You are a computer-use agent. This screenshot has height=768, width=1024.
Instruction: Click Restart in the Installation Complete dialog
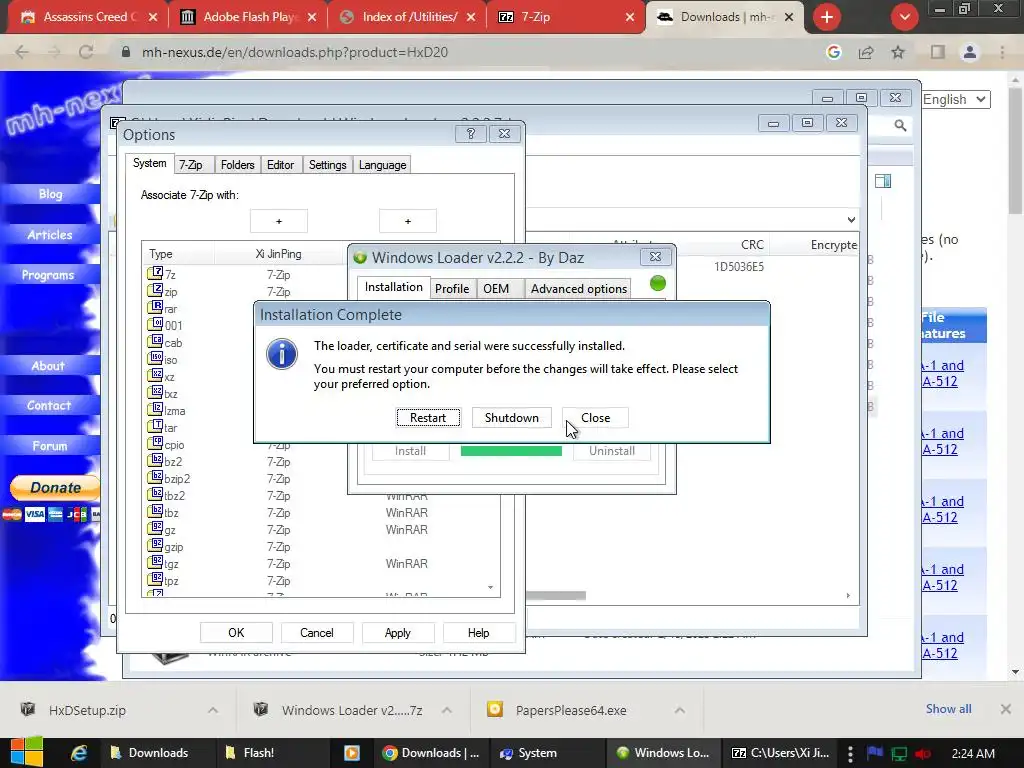(428, 418)
